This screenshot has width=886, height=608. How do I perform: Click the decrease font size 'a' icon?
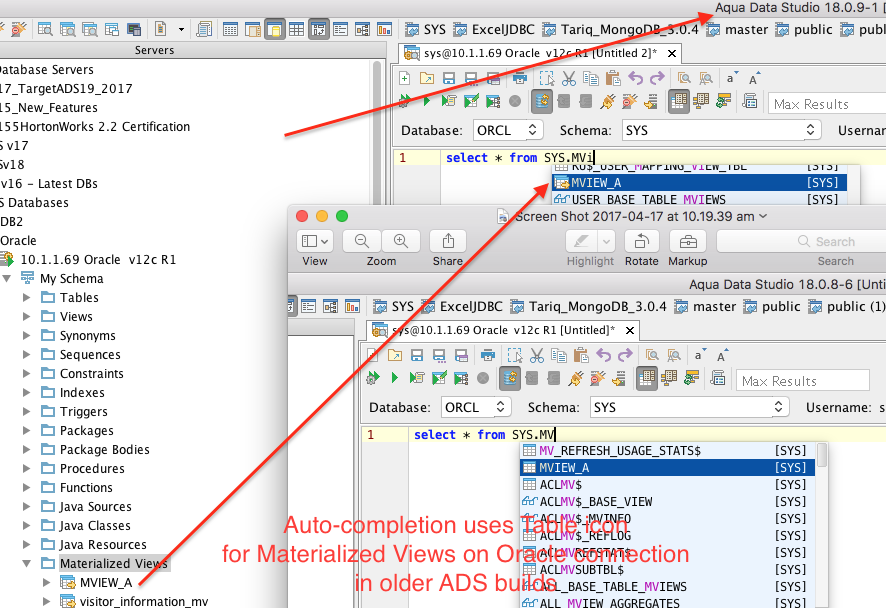pos(731,78)
